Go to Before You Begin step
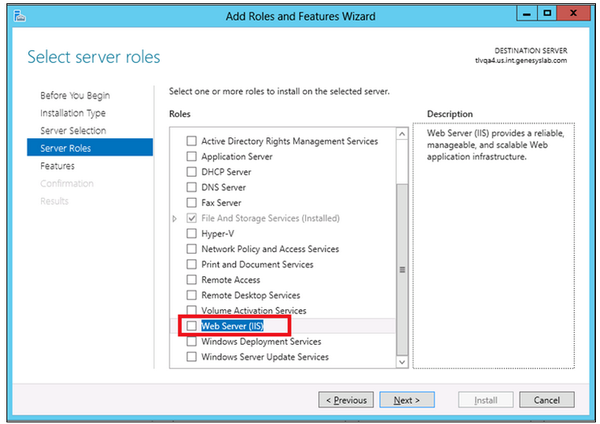Image resolution: width=600 pixels, height=424 pixels. [x=75, y=95]
